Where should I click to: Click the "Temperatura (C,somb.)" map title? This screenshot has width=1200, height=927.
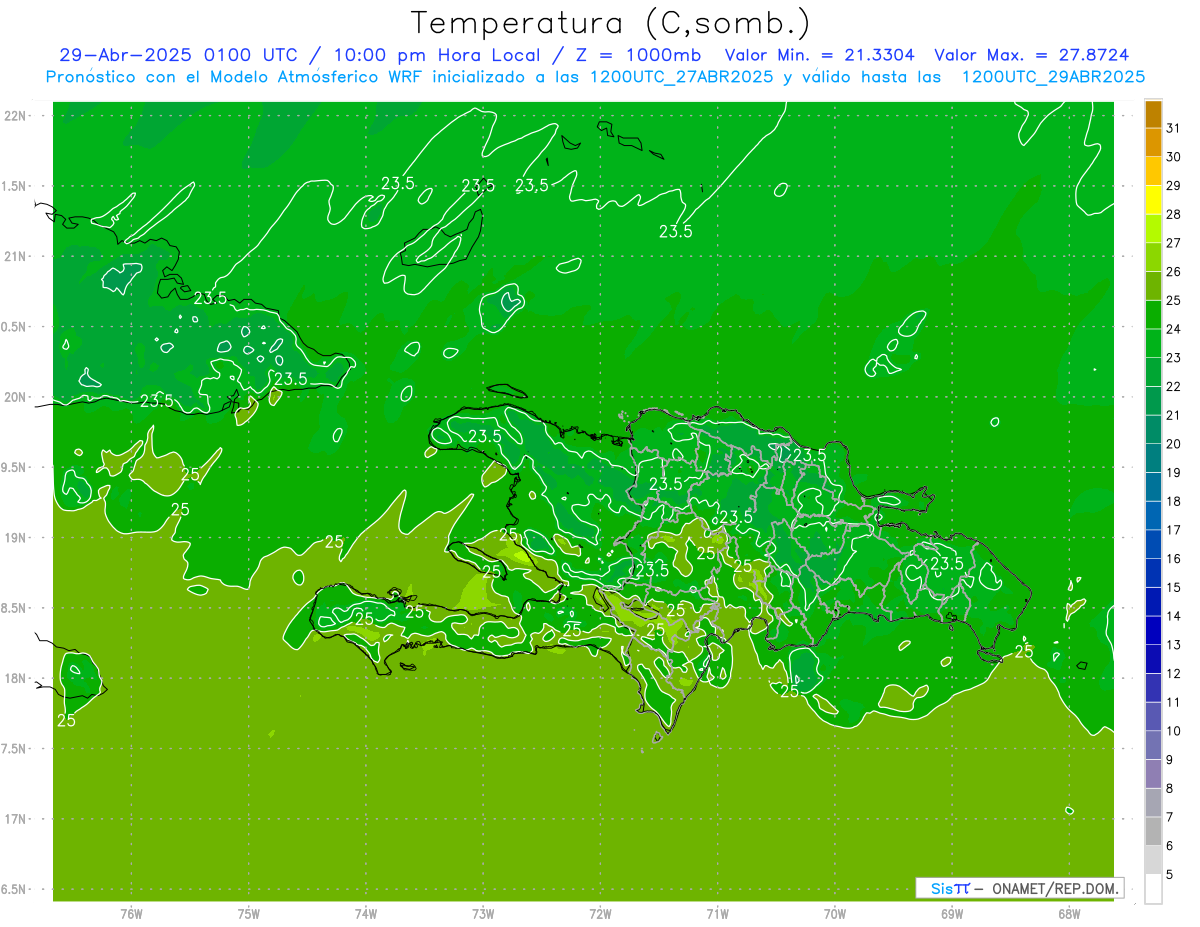[611, 23]
